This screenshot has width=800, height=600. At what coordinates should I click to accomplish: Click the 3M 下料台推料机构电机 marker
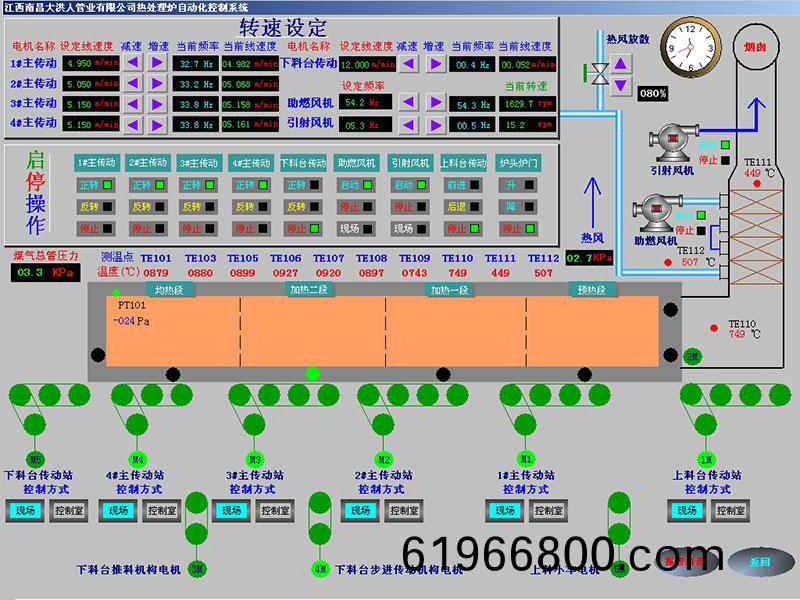(x=196, y=569)
